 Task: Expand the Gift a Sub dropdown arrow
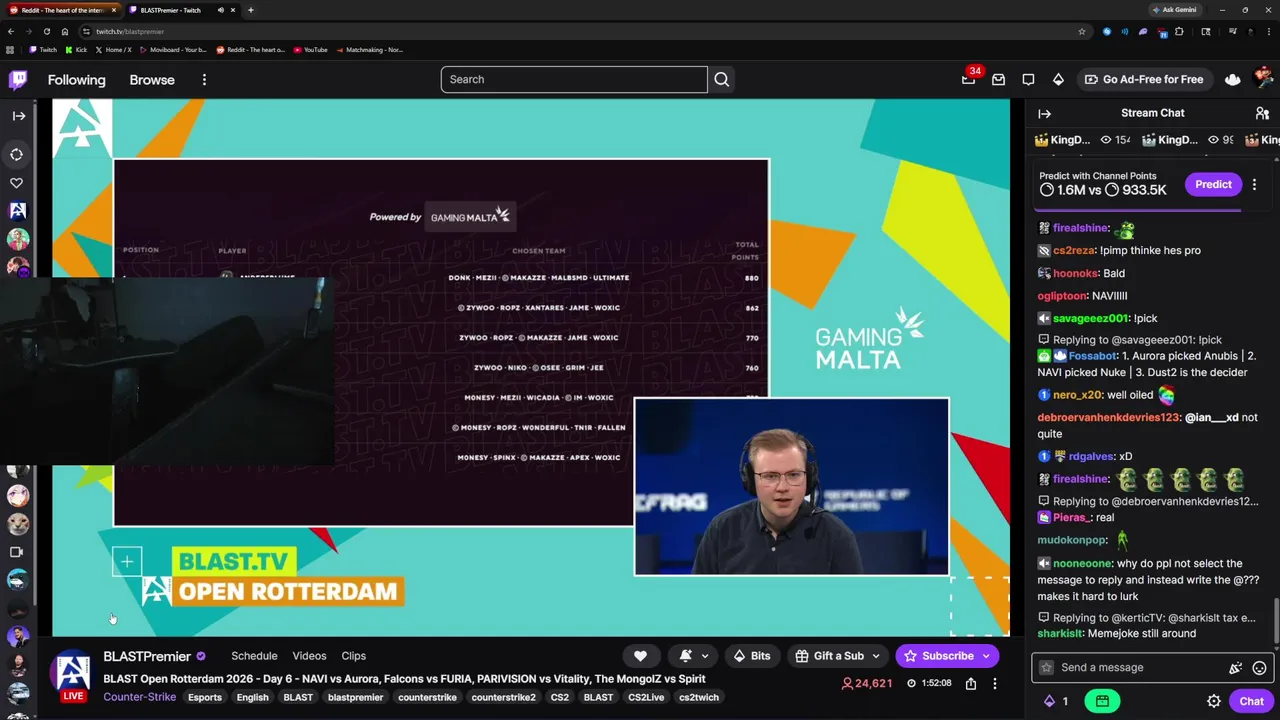point(877,656)
